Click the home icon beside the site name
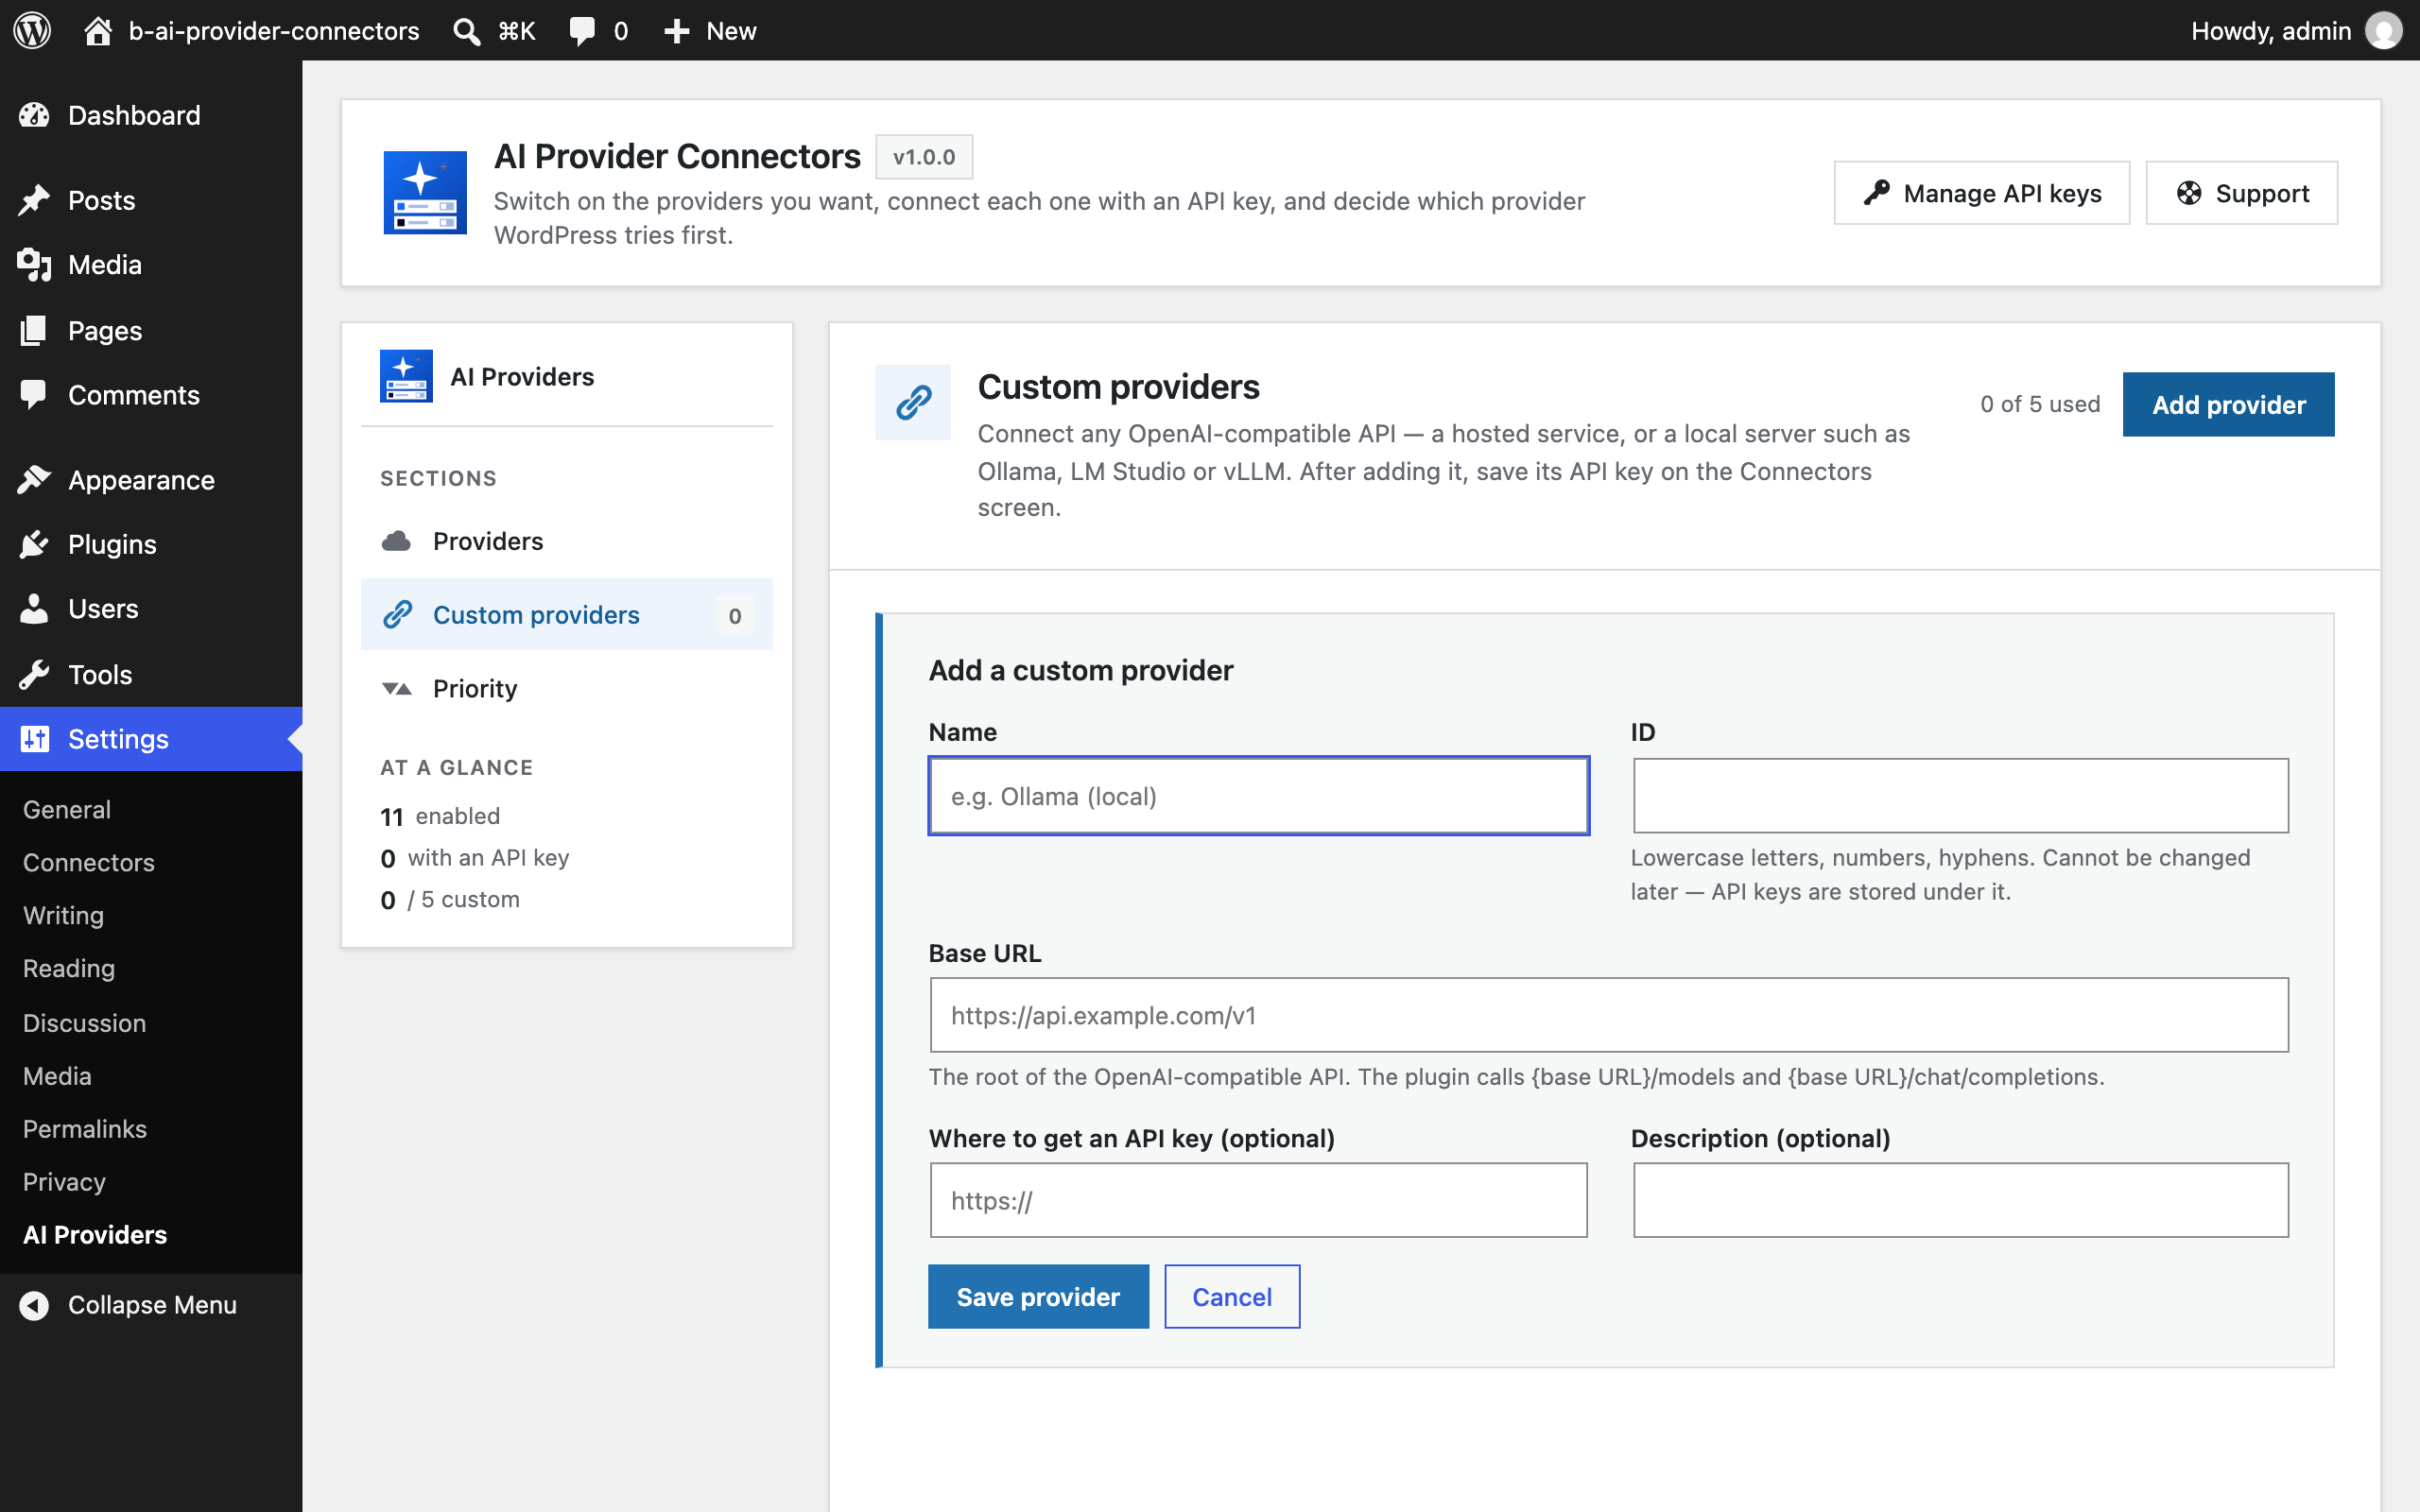 [97, 30]
